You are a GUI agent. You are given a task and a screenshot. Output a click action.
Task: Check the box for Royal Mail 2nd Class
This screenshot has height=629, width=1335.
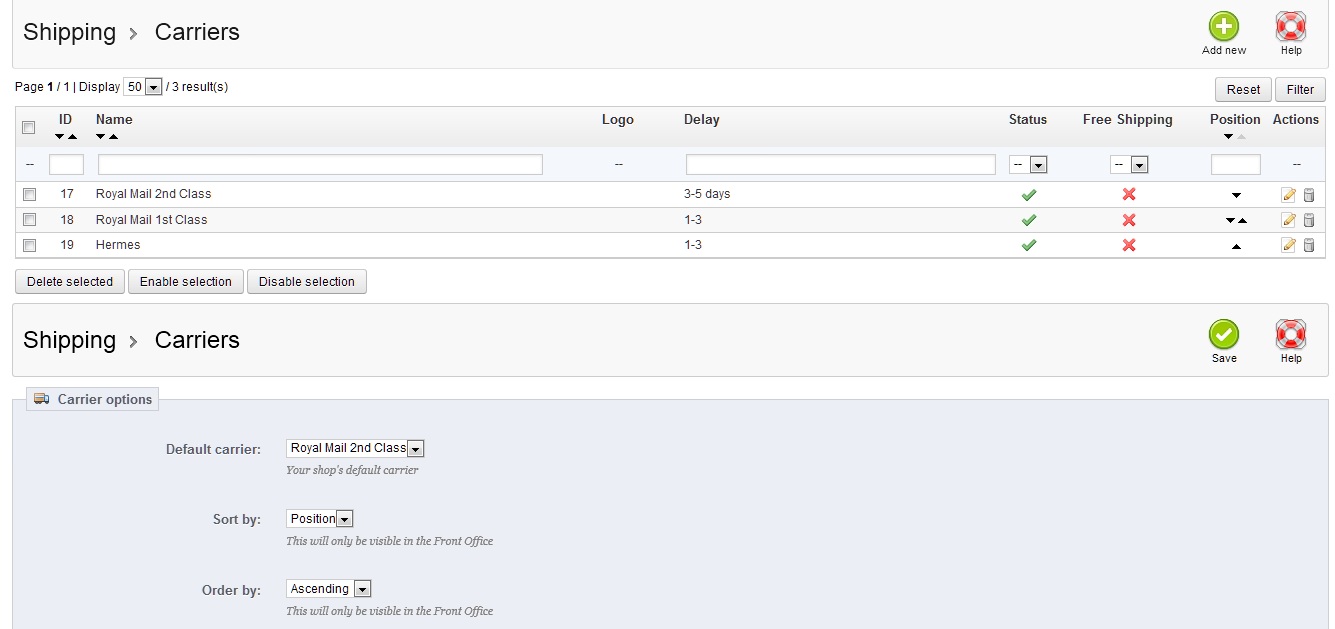pyautogui.click(x=29, y=194)
